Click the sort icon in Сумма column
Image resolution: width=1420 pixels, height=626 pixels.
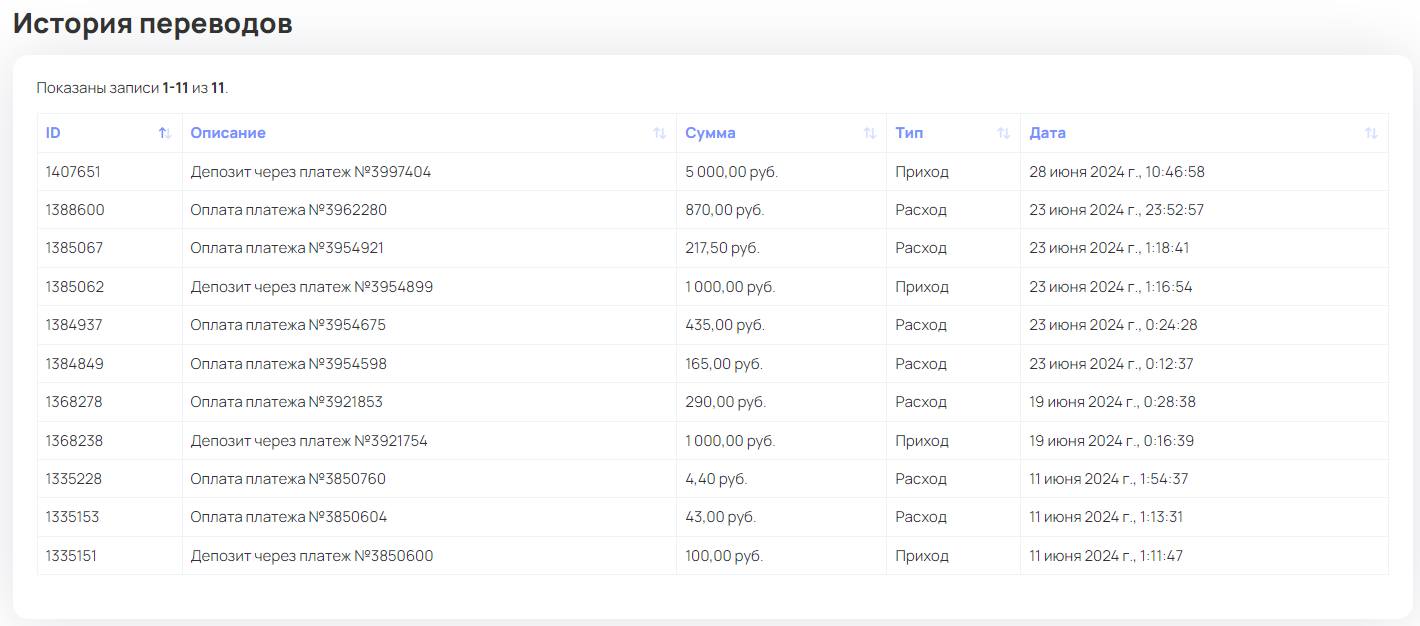pos(869,133)
